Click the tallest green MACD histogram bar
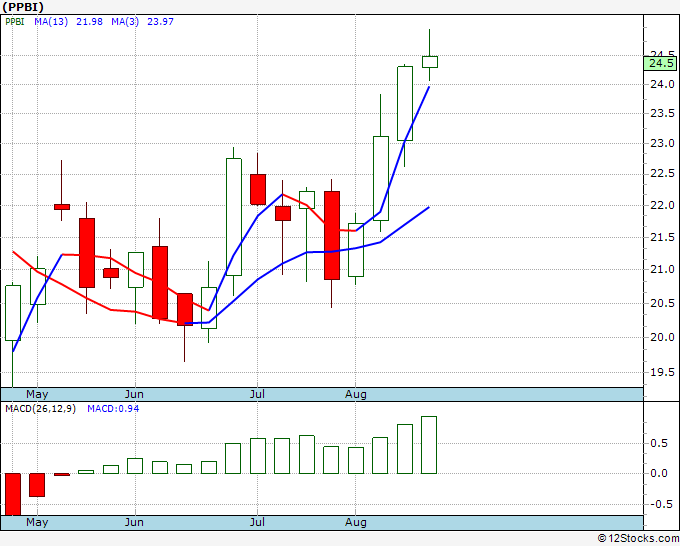Image resolution: width=680 pixels, height=546 pixels. click(429, 445)
